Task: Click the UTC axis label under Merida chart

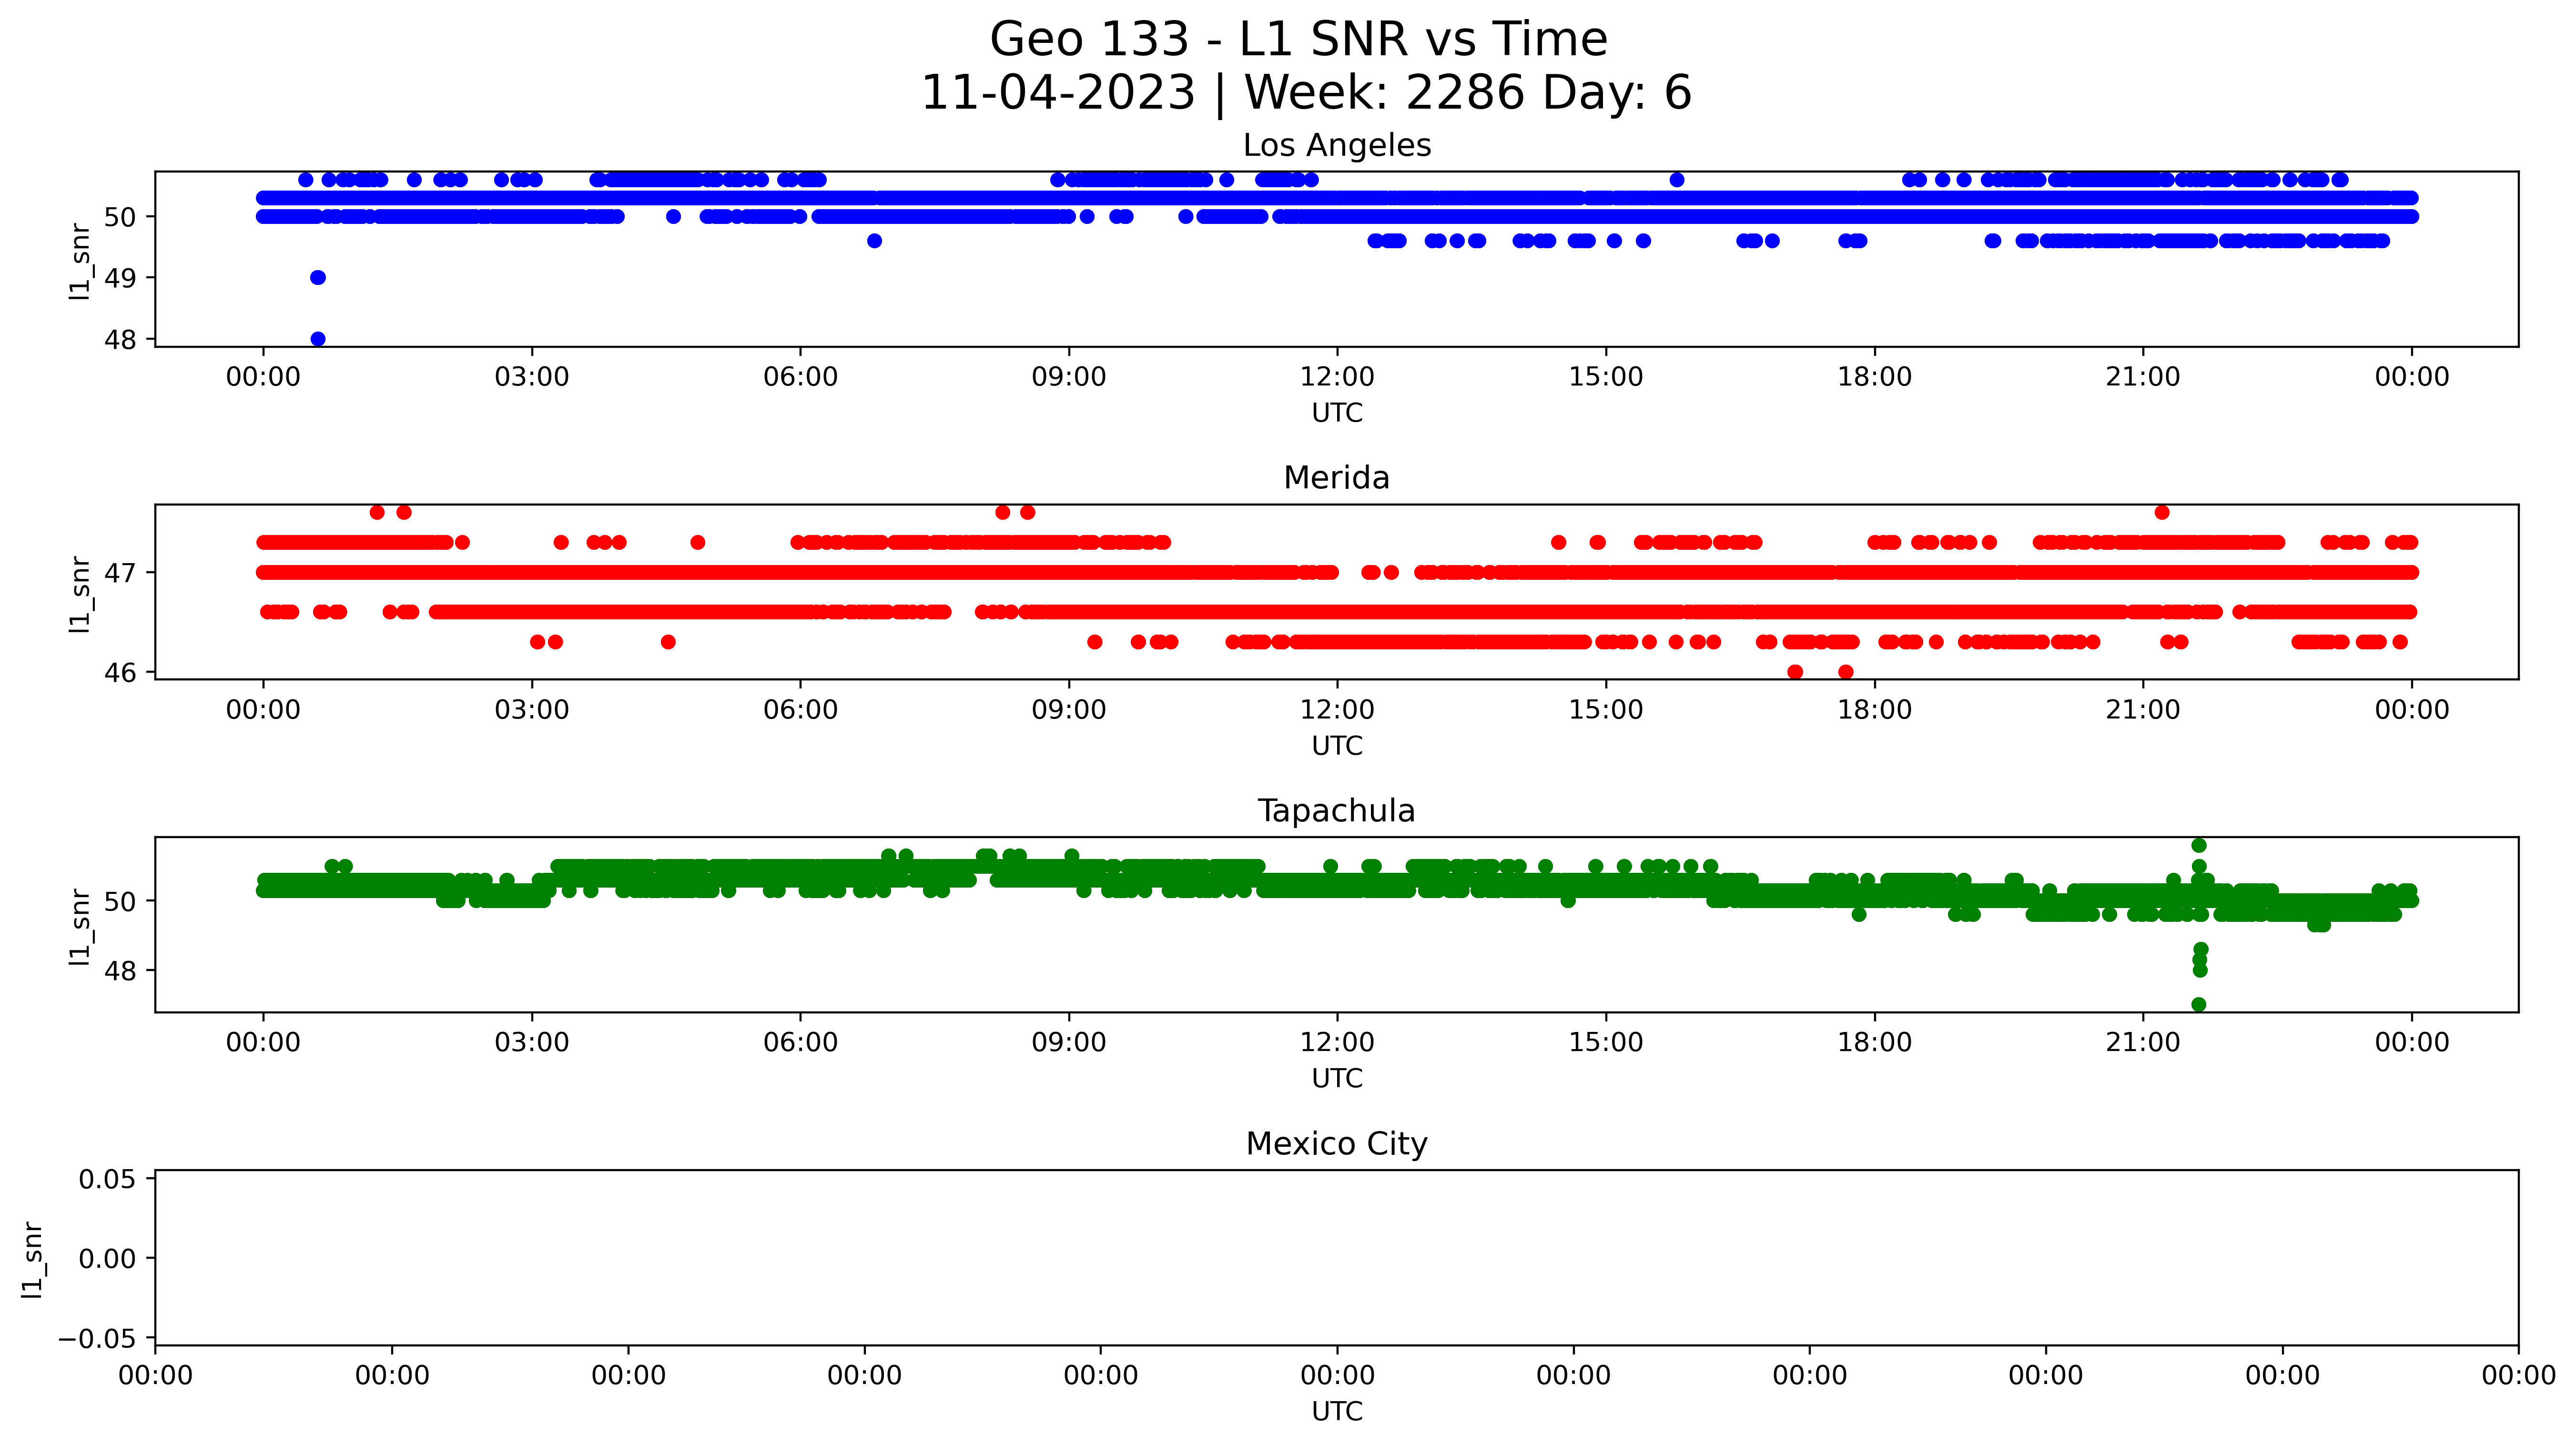Action: click(x=1337, y=746)
